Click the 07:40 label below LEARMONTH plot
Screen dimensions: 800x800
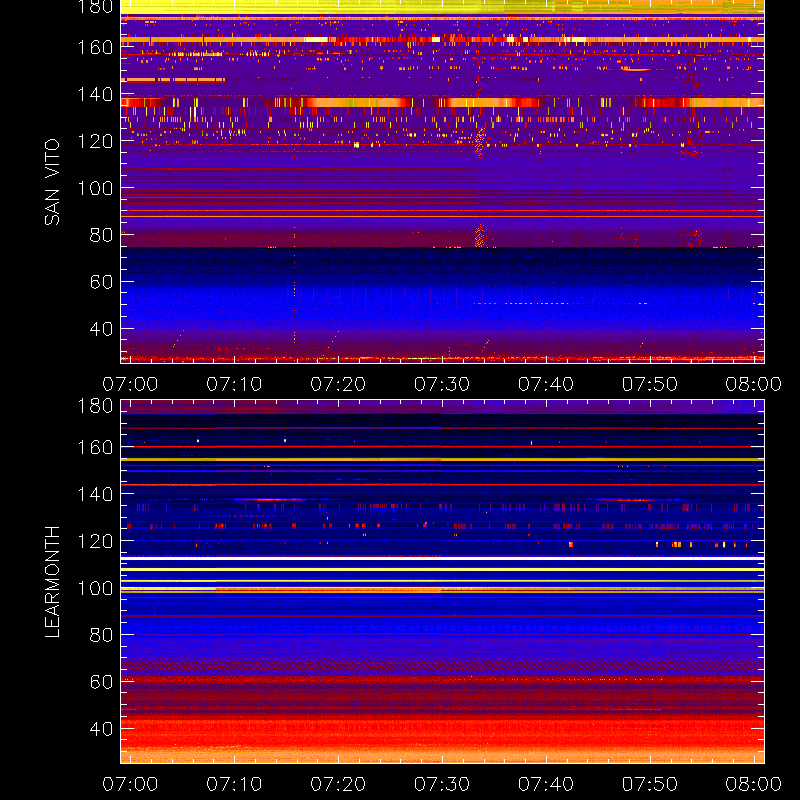pos(546,784)
